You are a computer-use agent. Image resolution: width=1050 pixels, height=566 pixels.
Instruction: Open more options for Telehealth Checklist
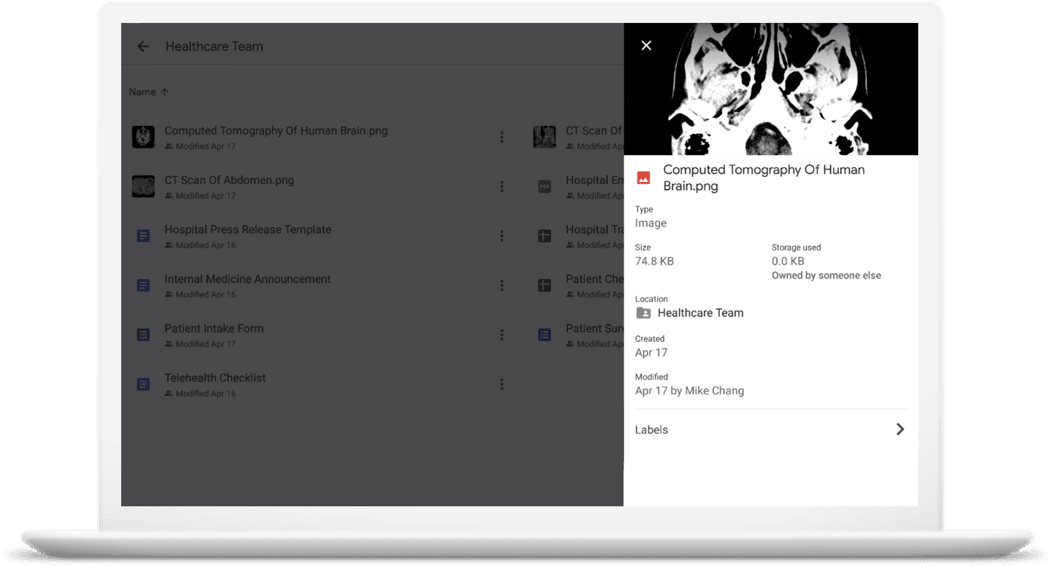[502, 384]
